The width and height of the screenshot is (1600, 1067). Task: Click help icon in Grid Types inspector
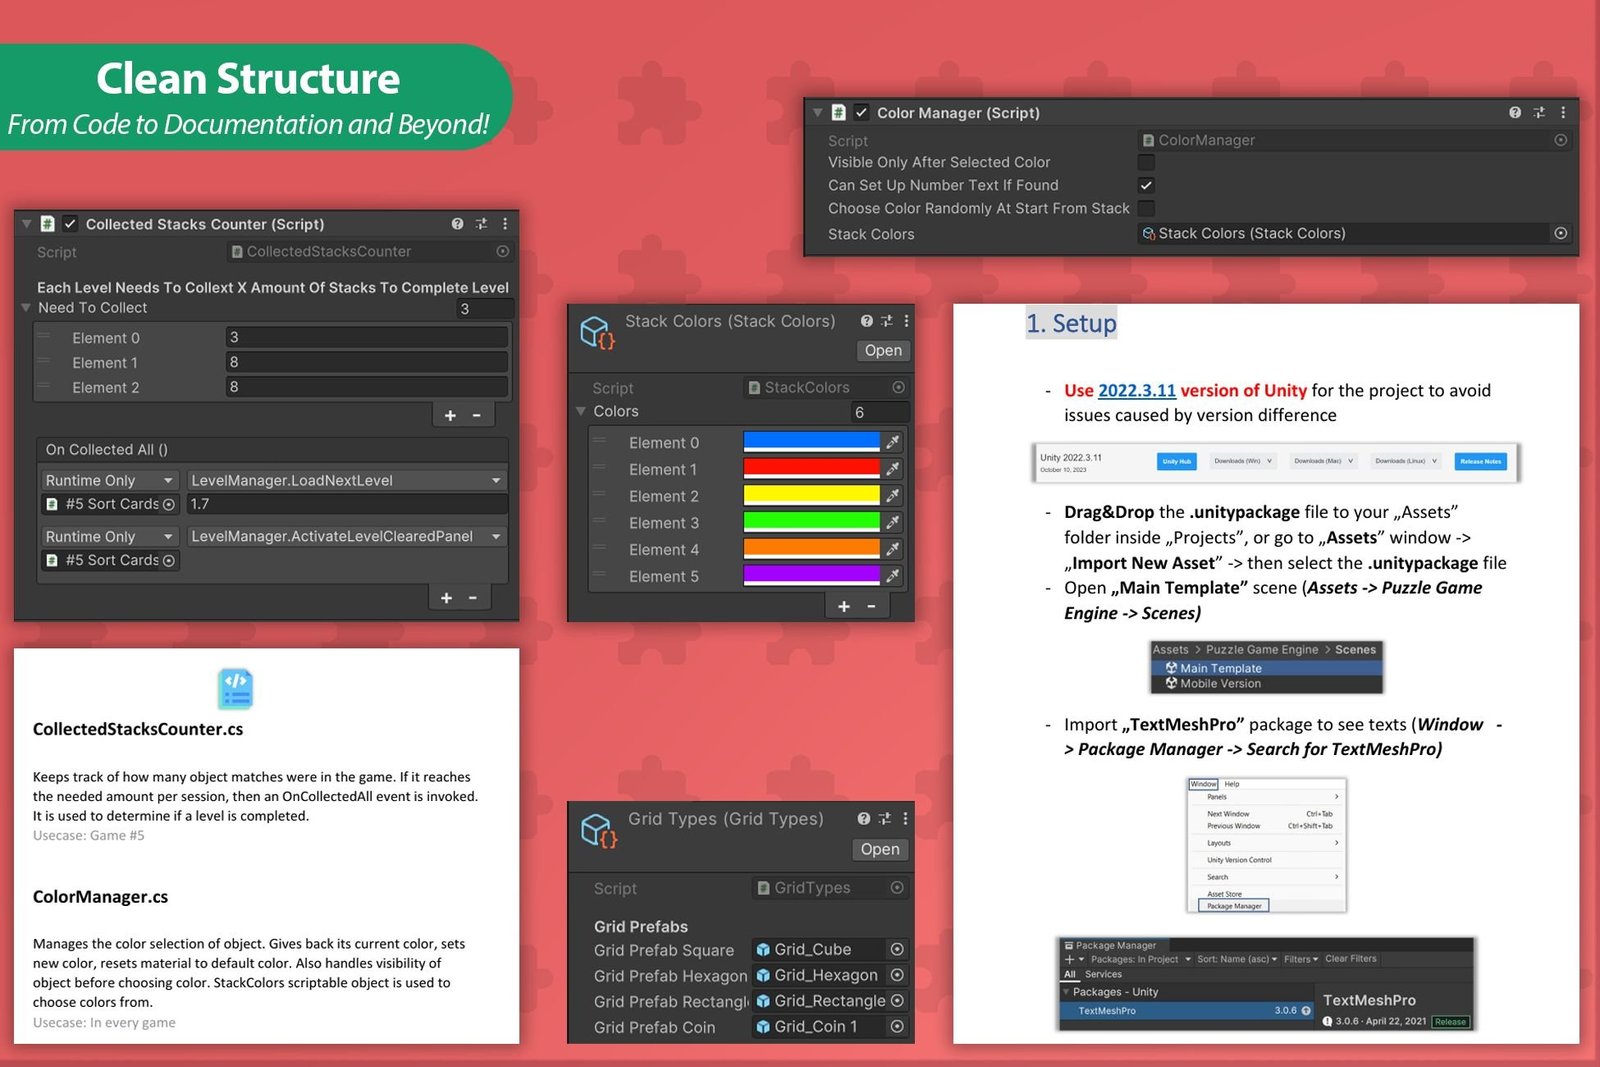coord(864,819)
